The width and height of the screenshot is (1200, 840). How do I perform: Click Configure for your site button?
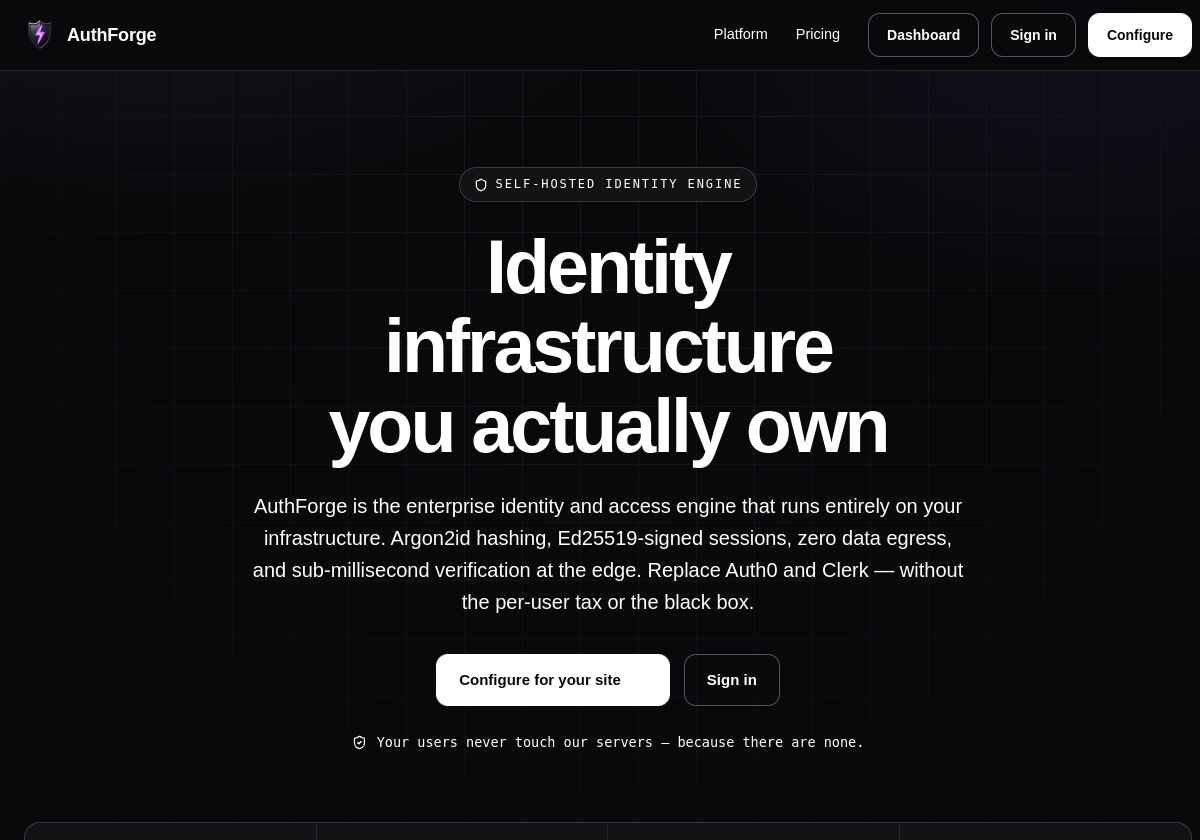553,680
